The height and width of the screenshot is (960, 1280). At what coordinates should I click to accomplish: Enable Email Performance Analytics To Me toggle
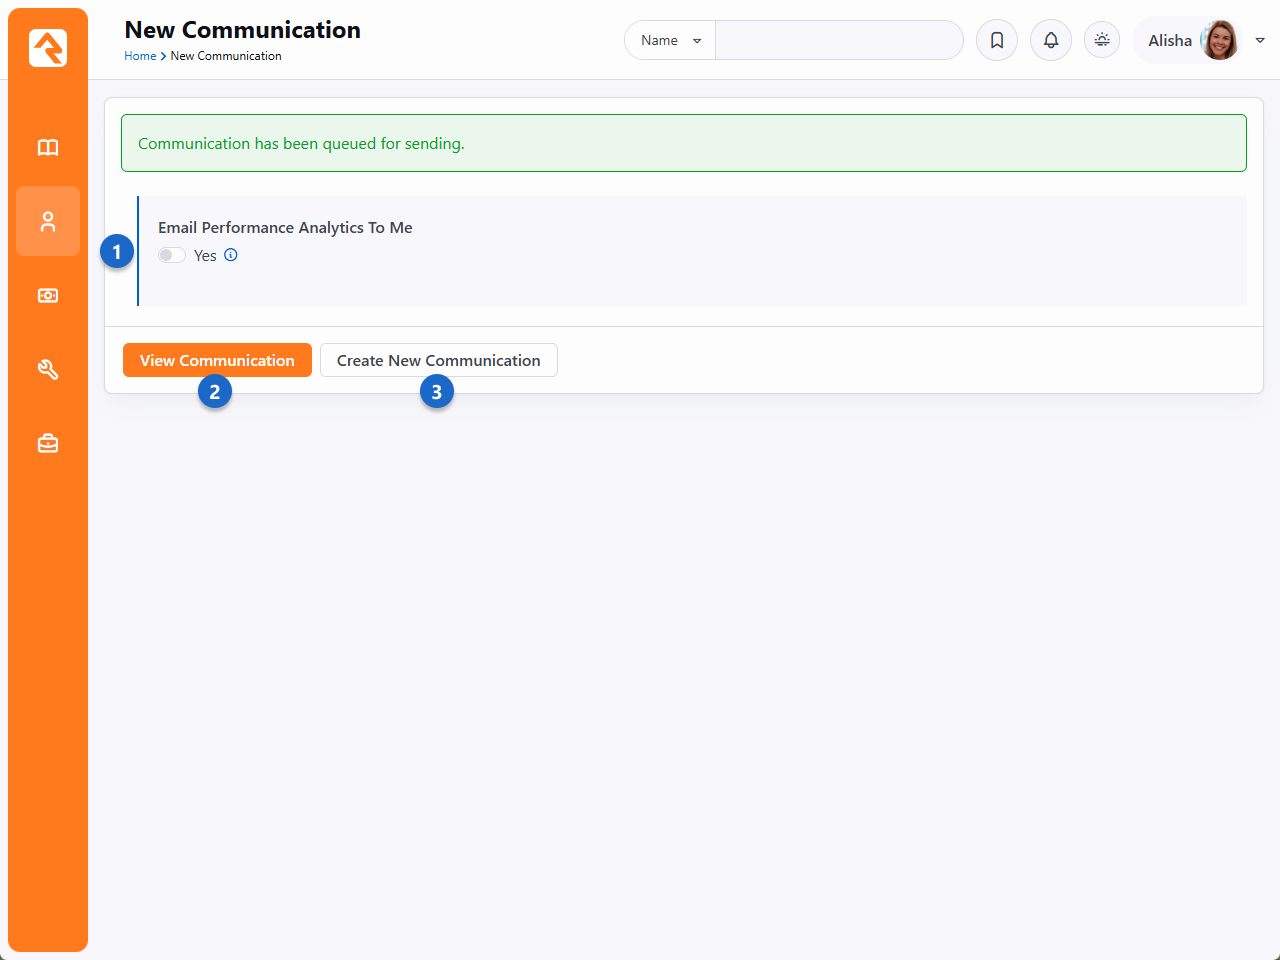click(172, 255)
